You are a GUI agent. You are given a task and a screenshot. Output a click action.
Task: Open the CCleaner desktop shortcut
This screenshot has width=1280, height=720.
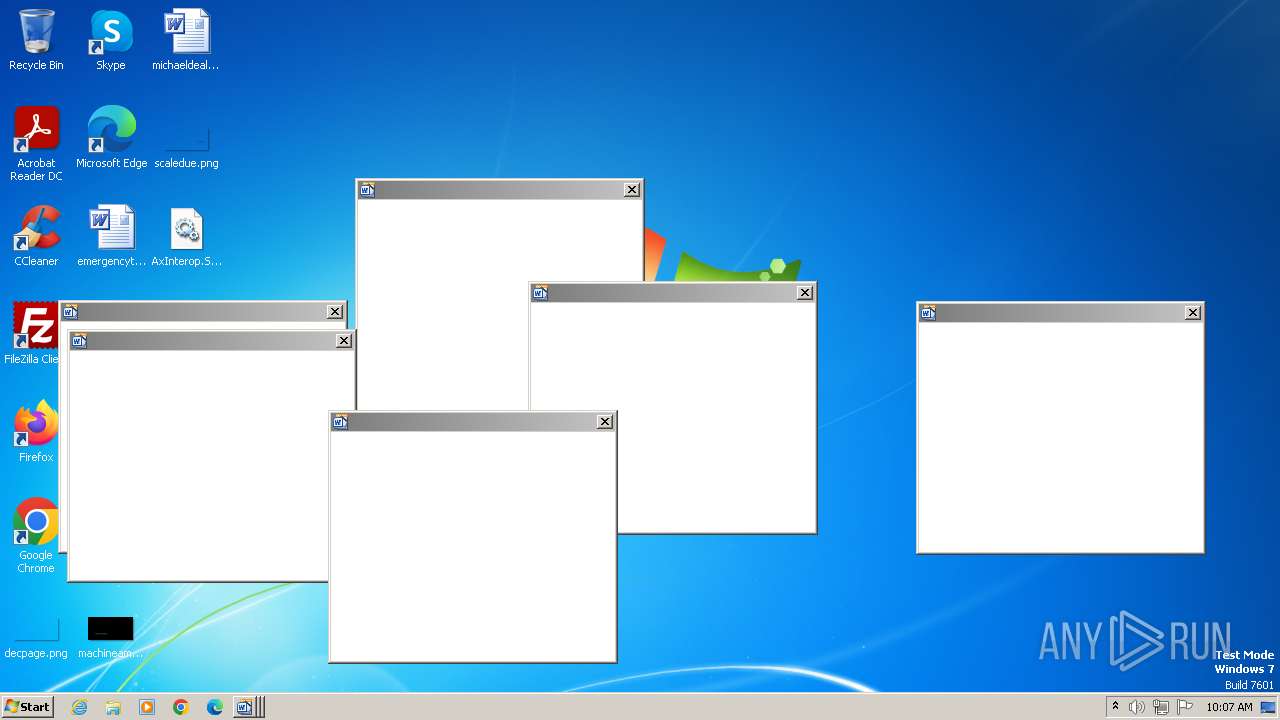36,236
